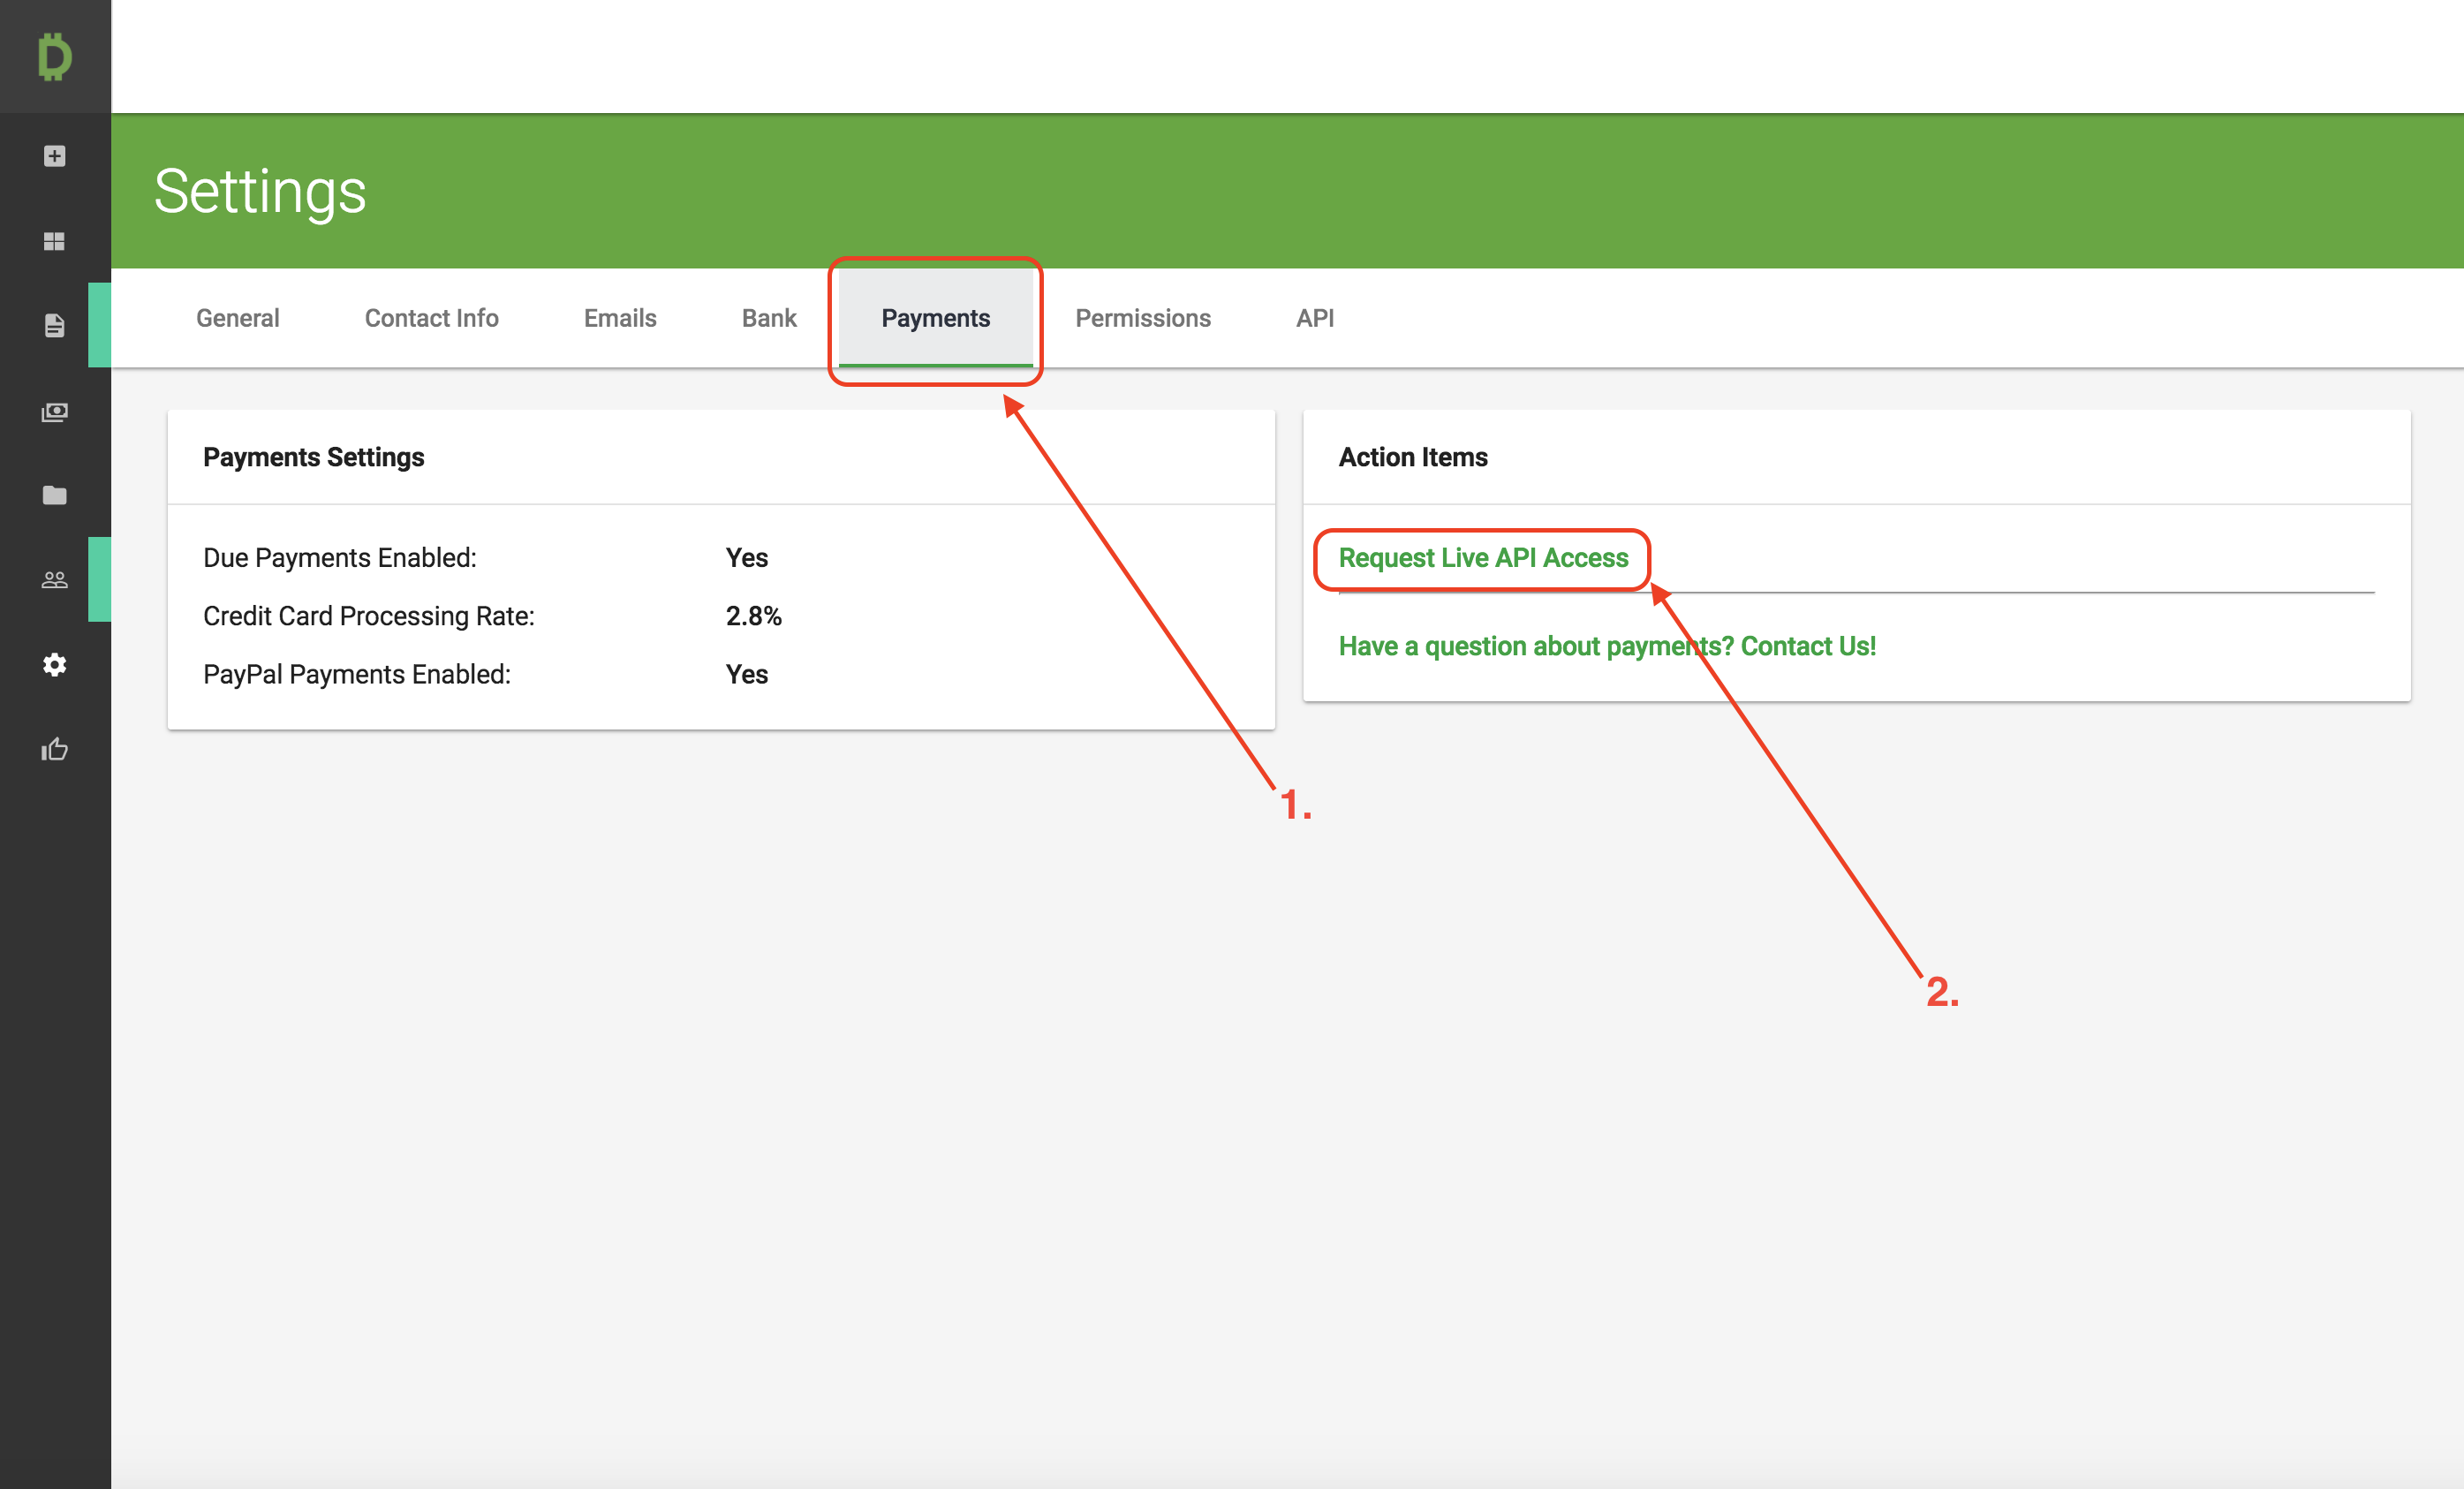Switch to the Emails tab

620,318
